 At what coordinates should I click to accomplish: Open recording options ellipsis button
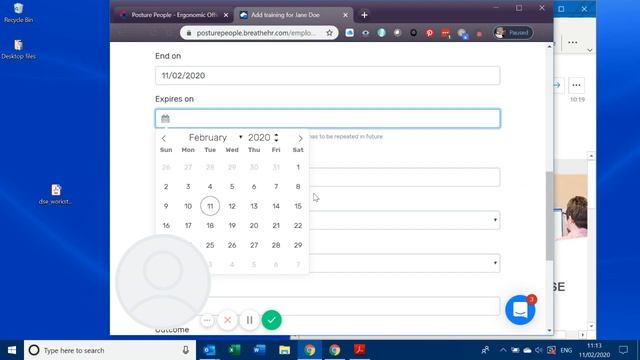(x=207, y=320)
